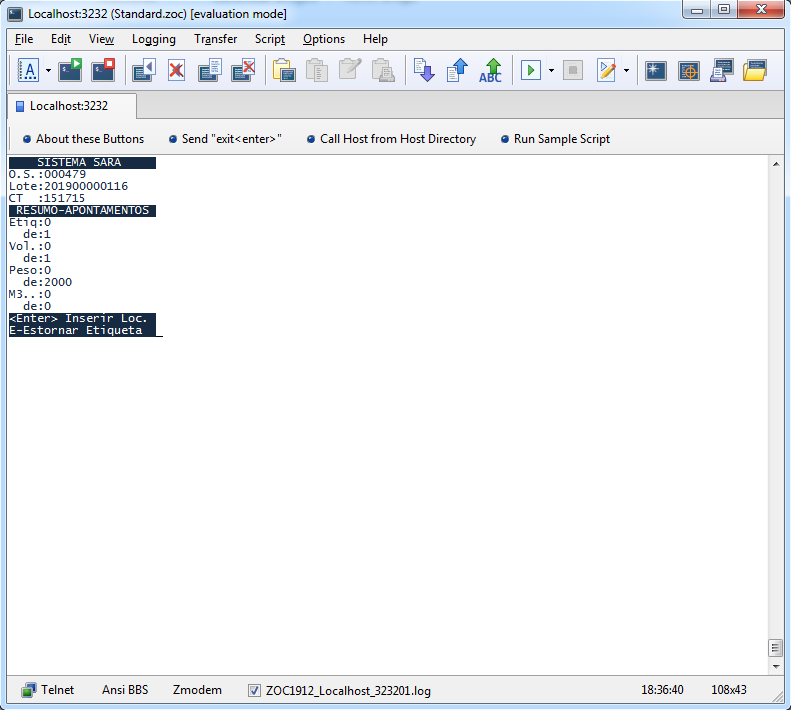Screen dimensions: 791x710
Task: Click the grayed clipboard with pencil icon
Action: point(350,70)
